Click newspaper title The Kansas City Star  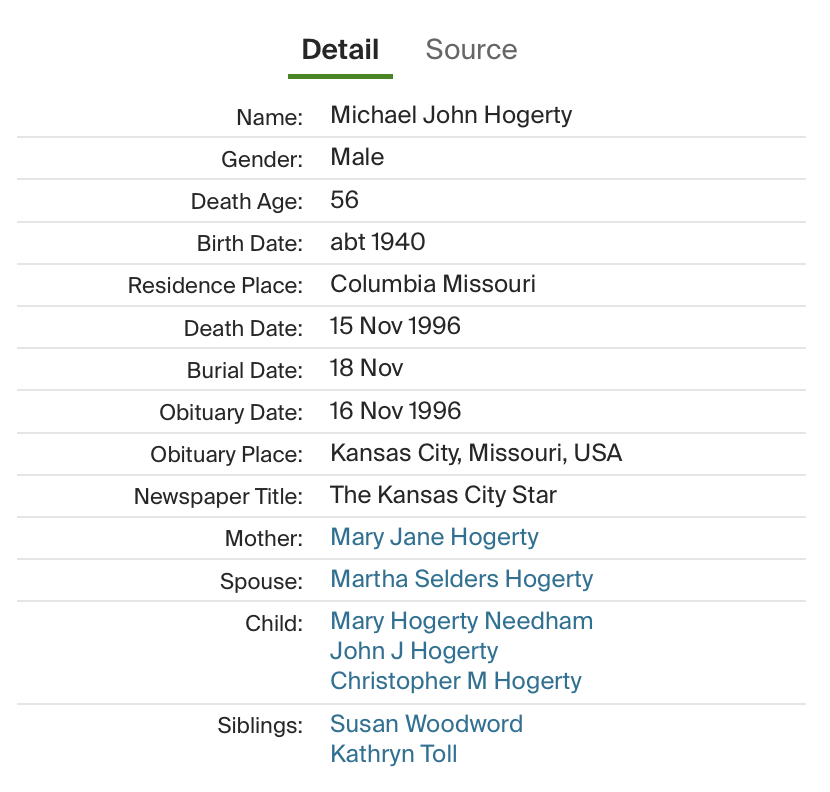click(x=443, y=495)
